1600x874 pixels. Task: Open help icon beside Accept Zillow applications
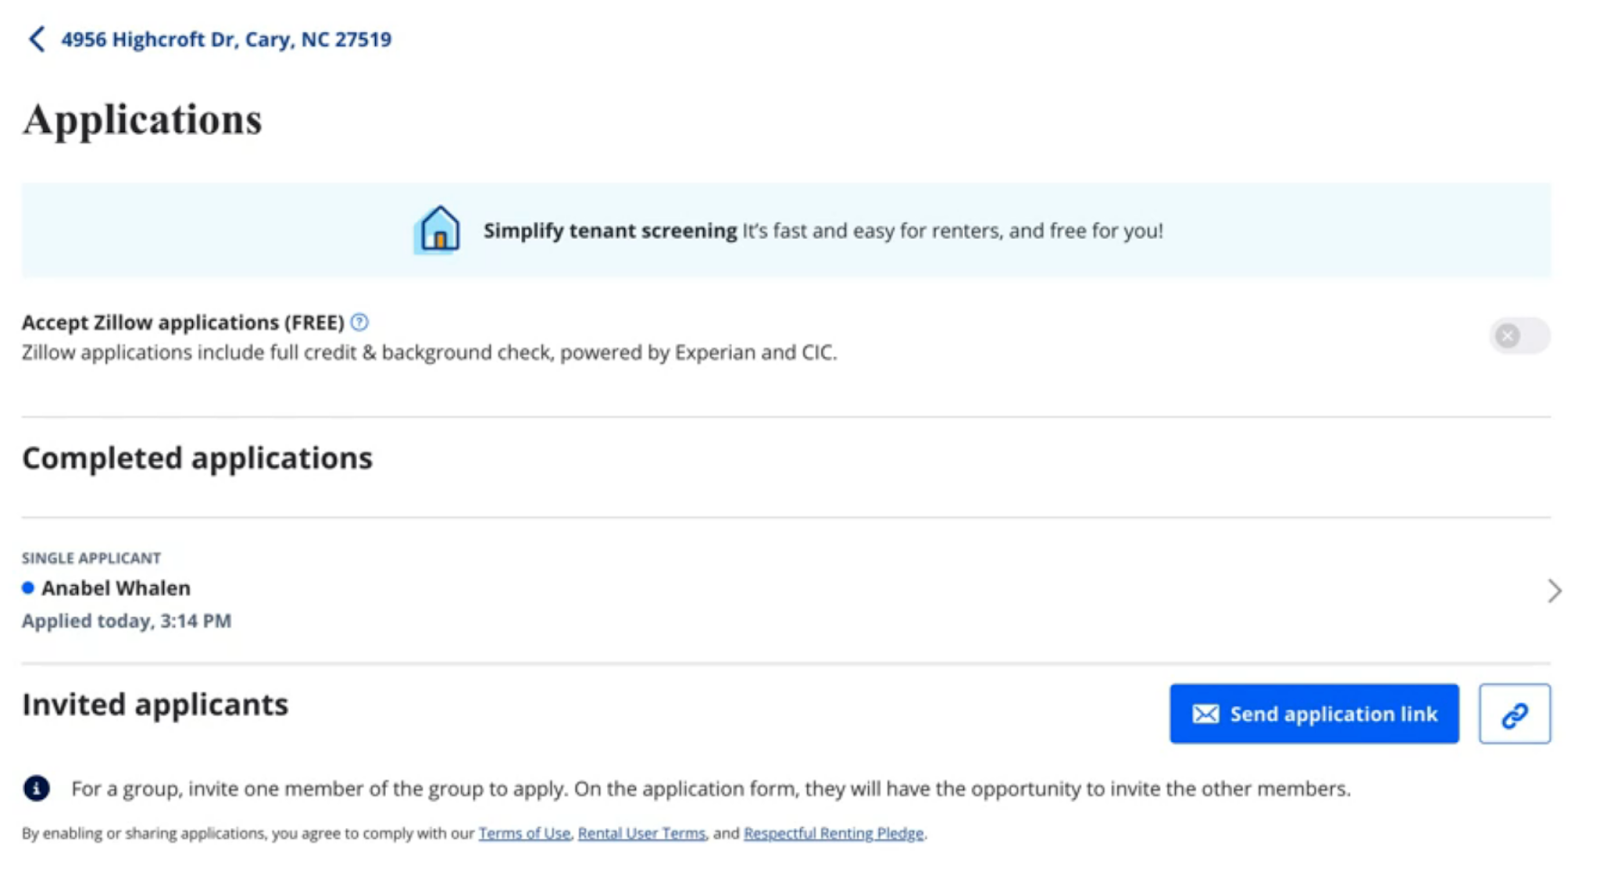[360, 322]
